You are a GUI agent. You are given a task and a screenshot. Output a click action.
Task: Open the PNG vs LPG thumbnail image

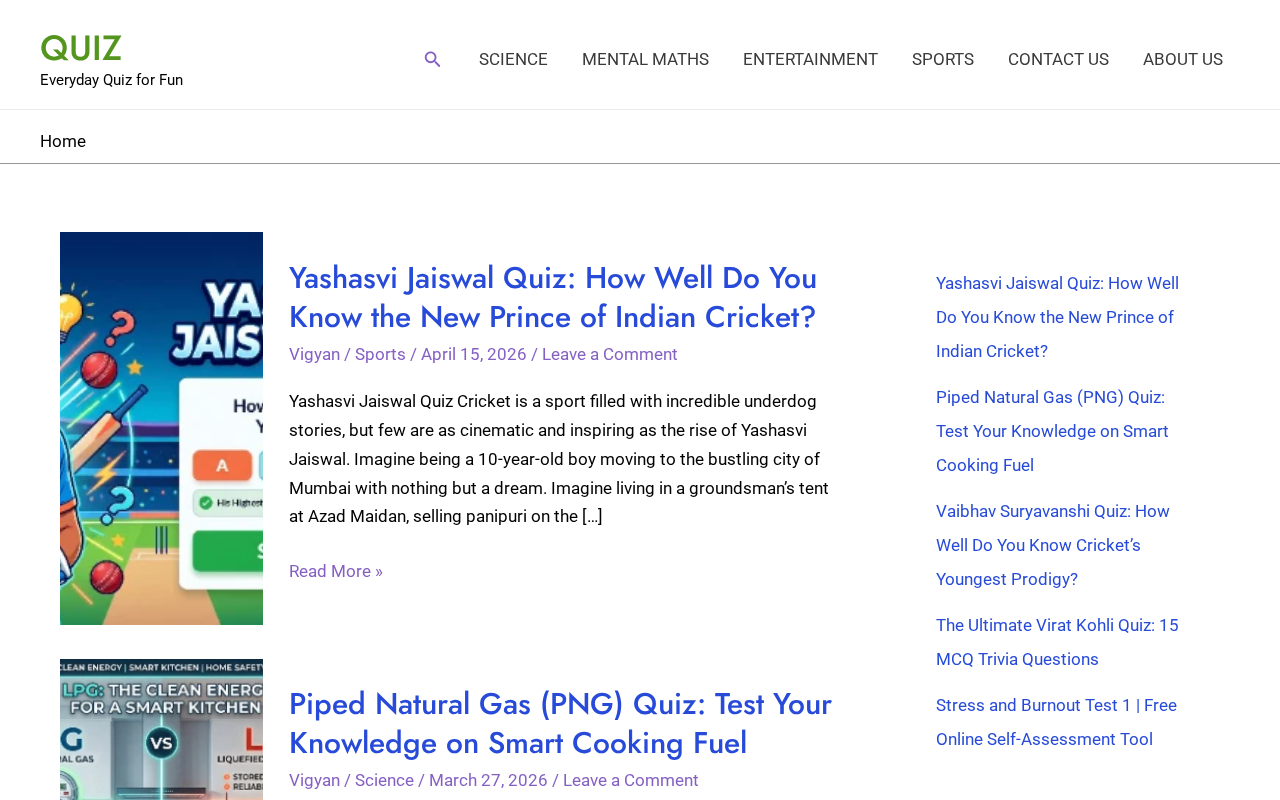click(161, 730)
